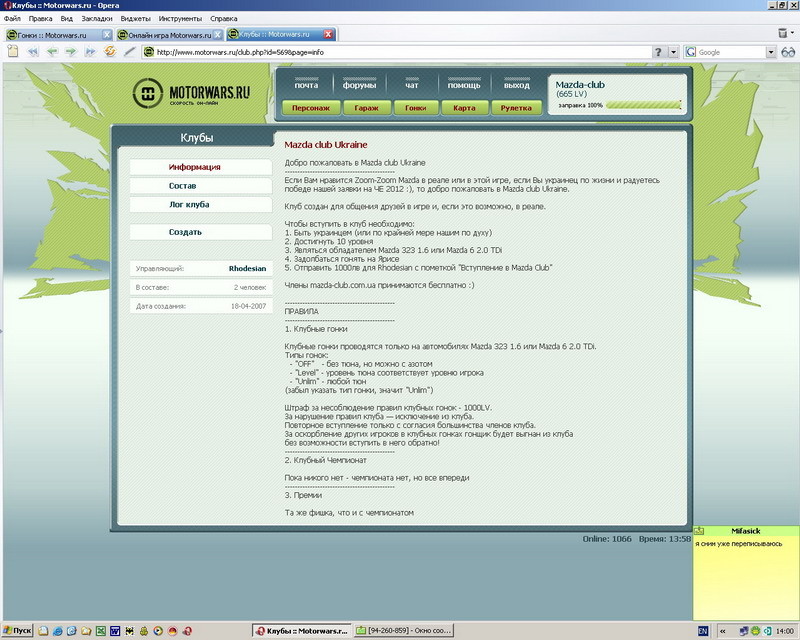This screenshot has width=800, height=640.
Task: Click the Google search engine icon
Action: [x=691, y=52]
